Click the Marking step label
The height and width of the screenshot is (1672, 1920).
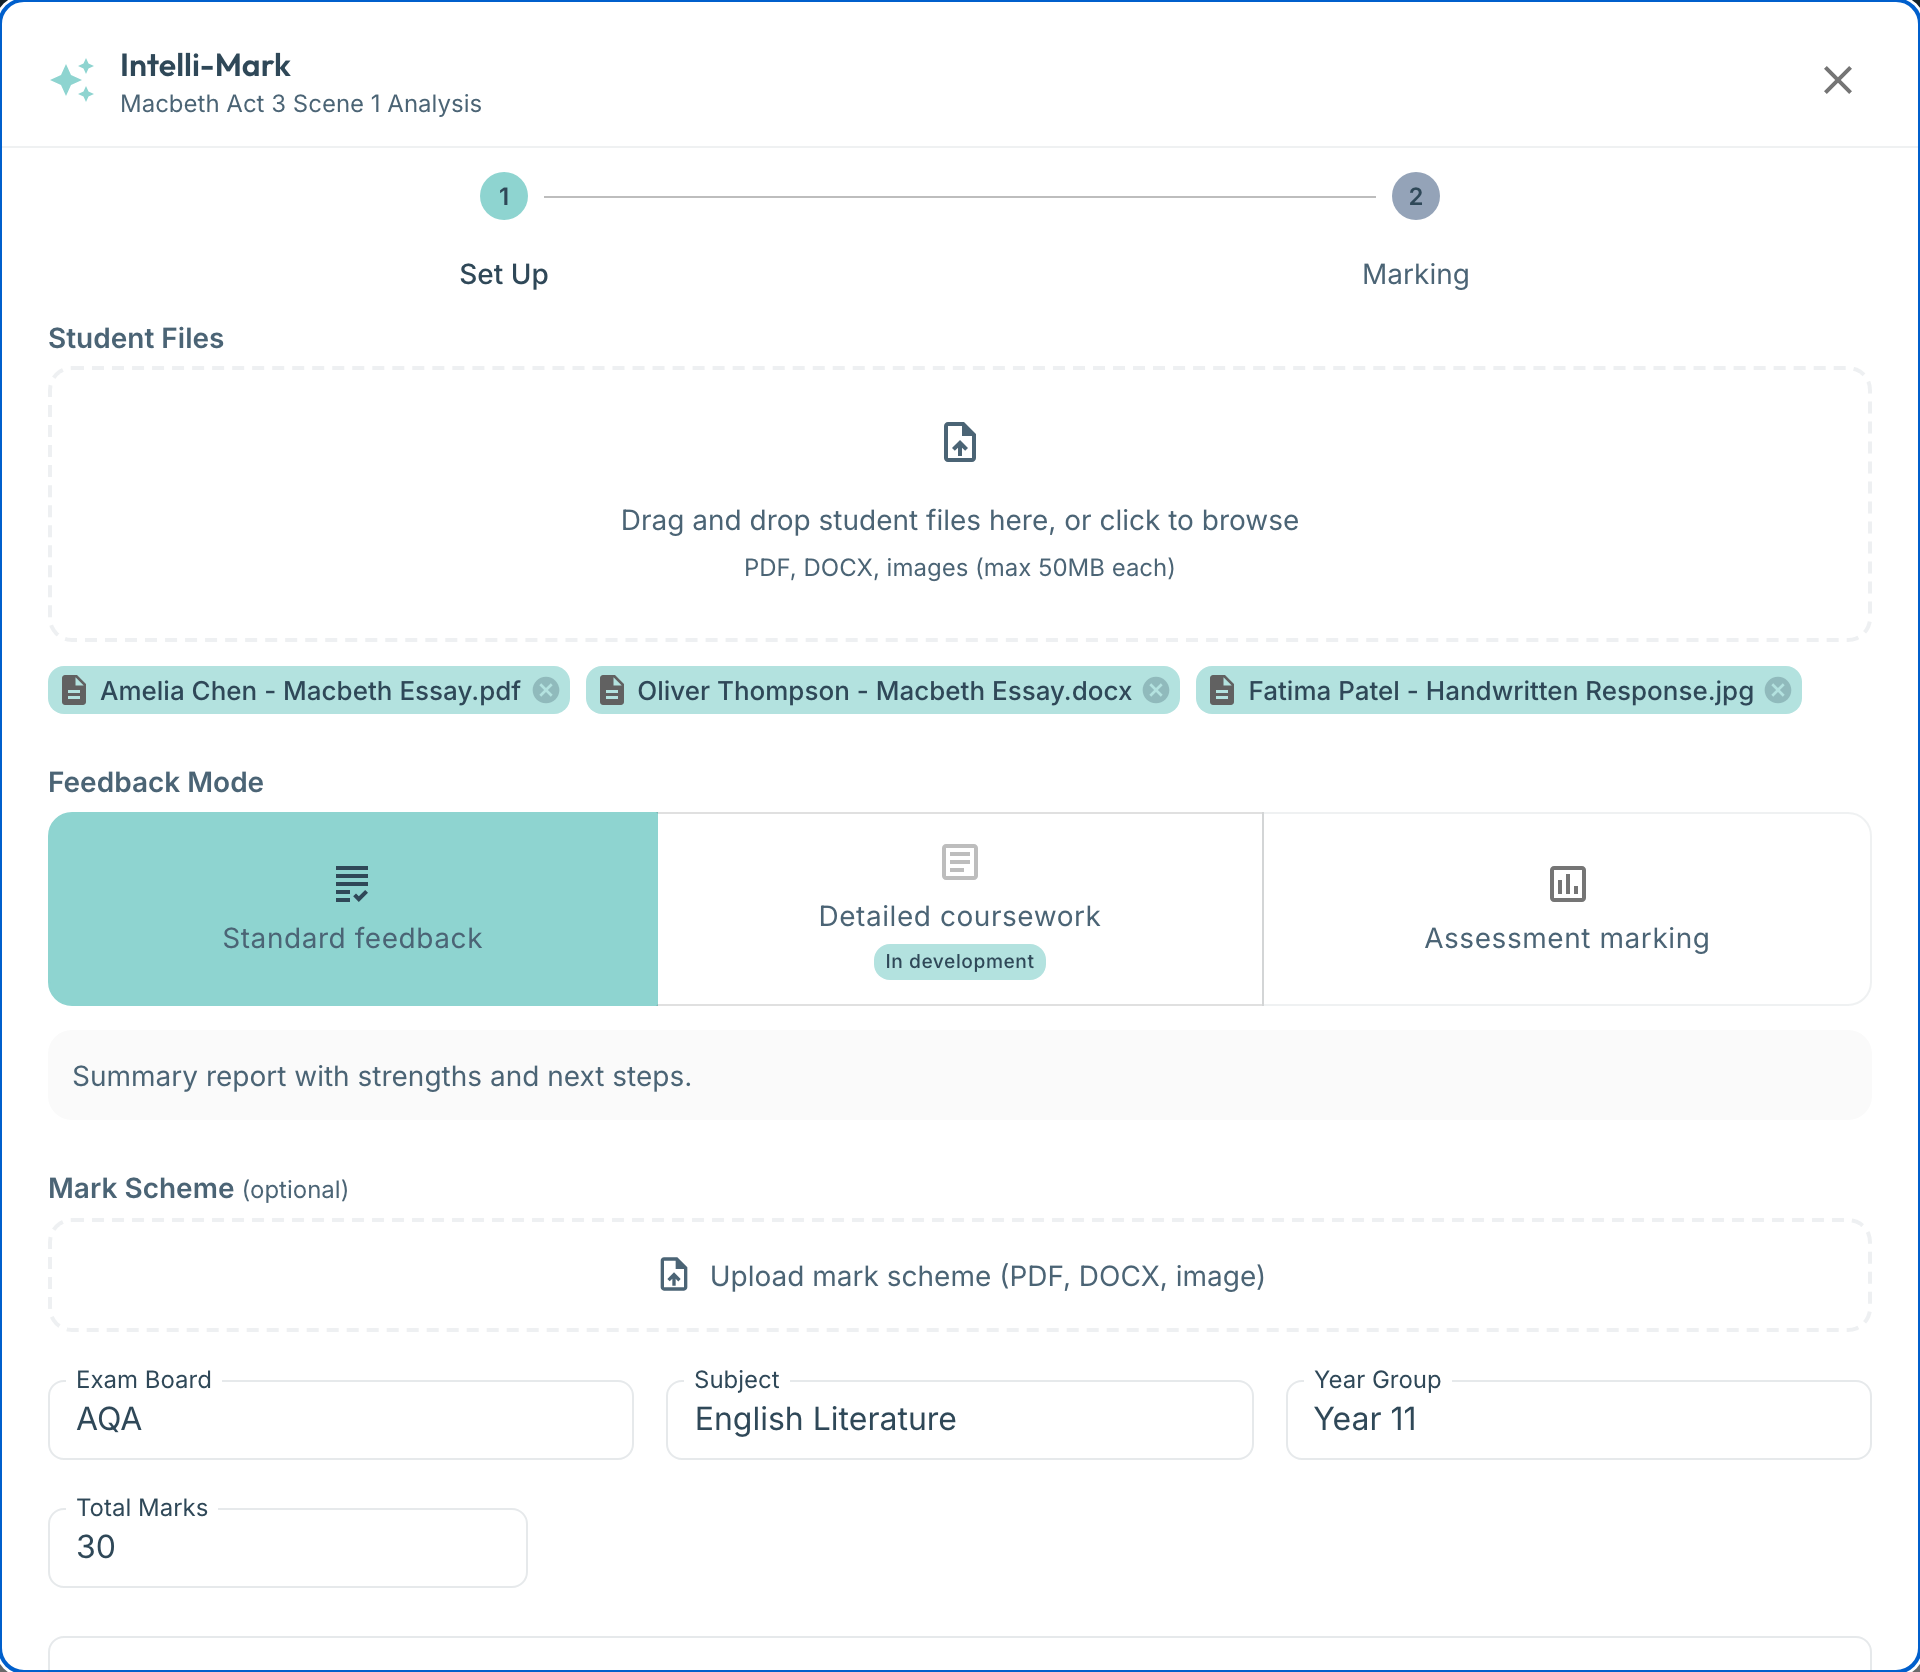(x=1416, y=274)
